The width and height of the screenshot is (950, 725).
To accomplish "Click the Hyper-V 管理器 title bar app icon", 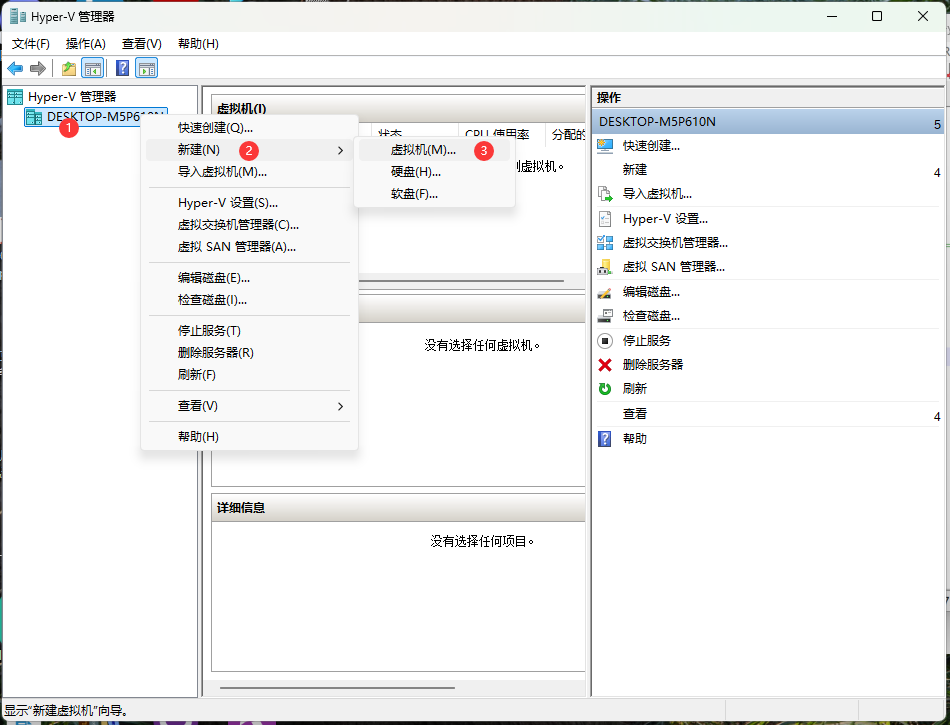I will click(18, 16).
